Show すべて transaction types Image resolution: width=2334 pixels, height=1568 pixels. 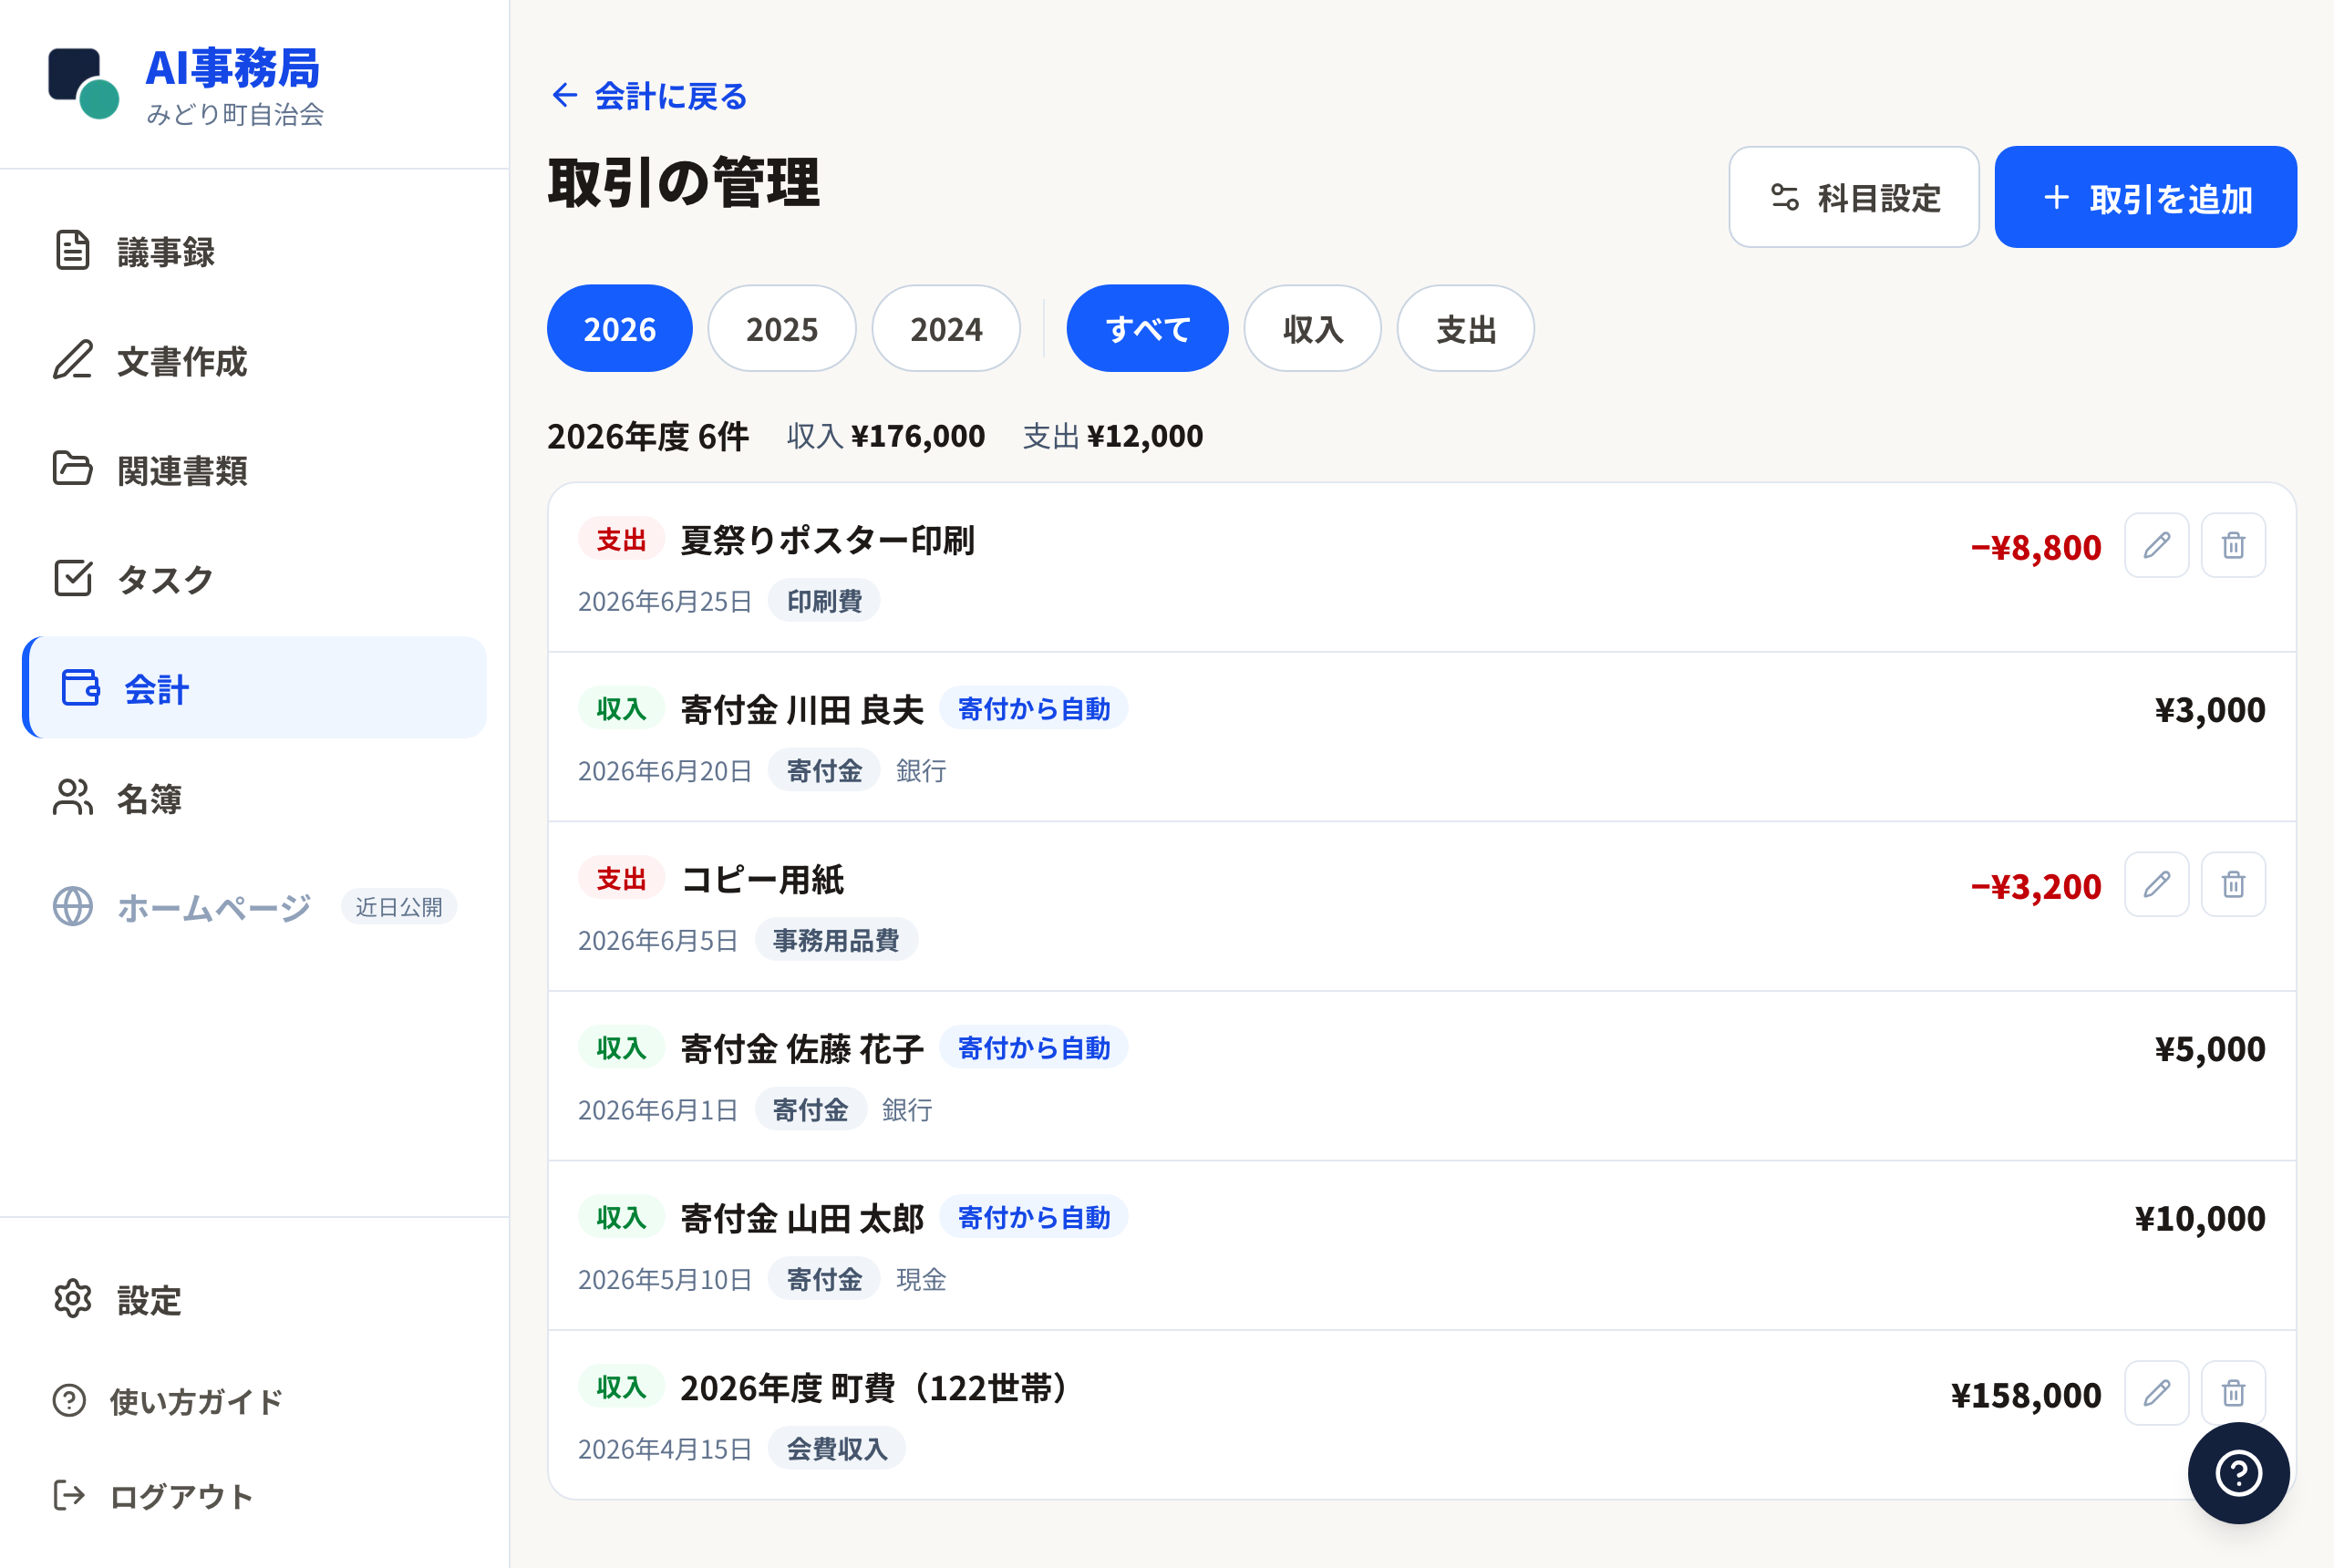click(x=1147, y=328)
